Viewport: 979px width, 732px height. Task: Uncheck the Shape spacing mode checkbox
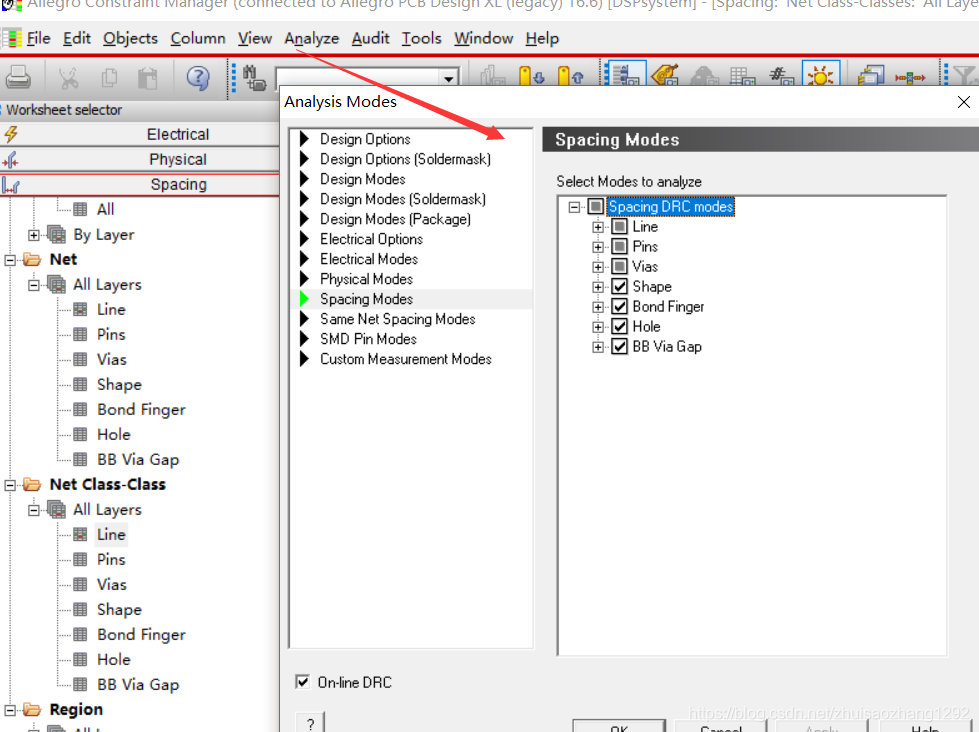(x=620, y=287)
